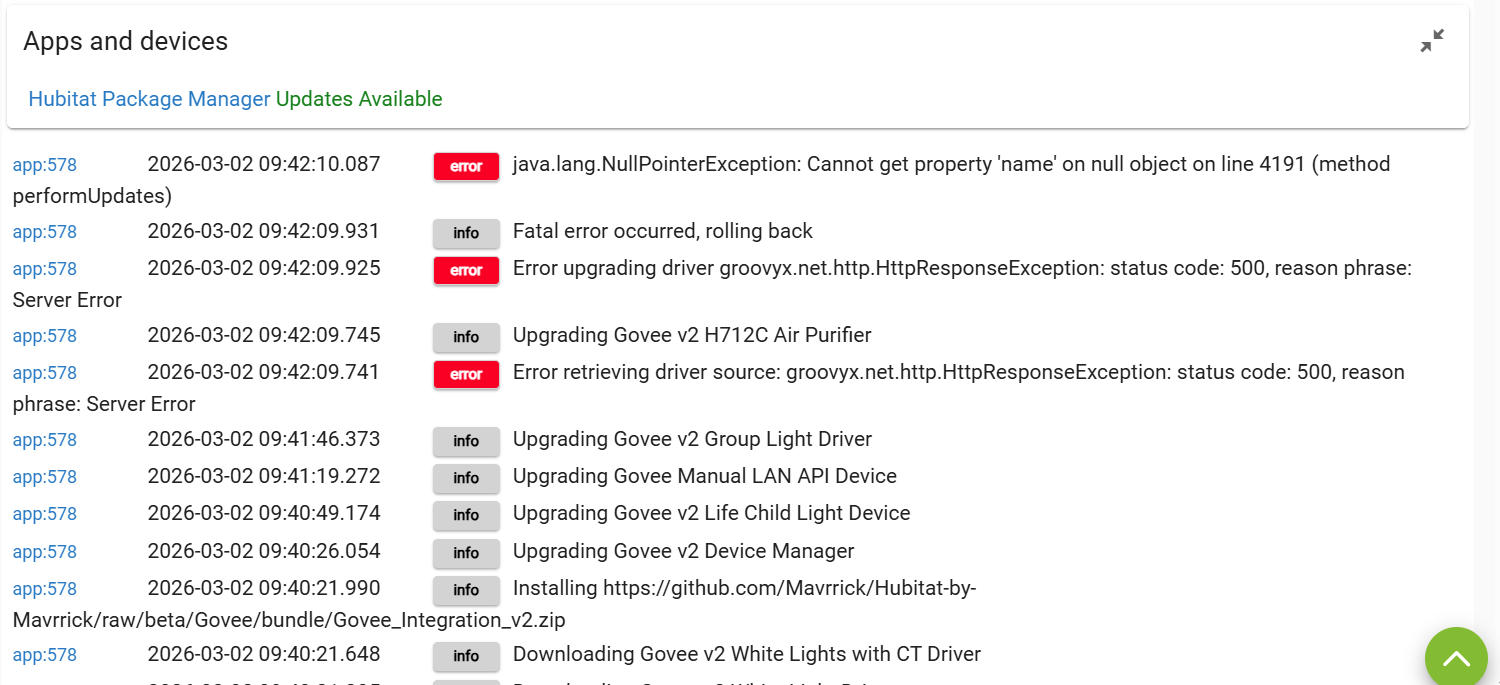Click info badge for H712C Air Purifier
1500x685 pixels.
(466, 337)
